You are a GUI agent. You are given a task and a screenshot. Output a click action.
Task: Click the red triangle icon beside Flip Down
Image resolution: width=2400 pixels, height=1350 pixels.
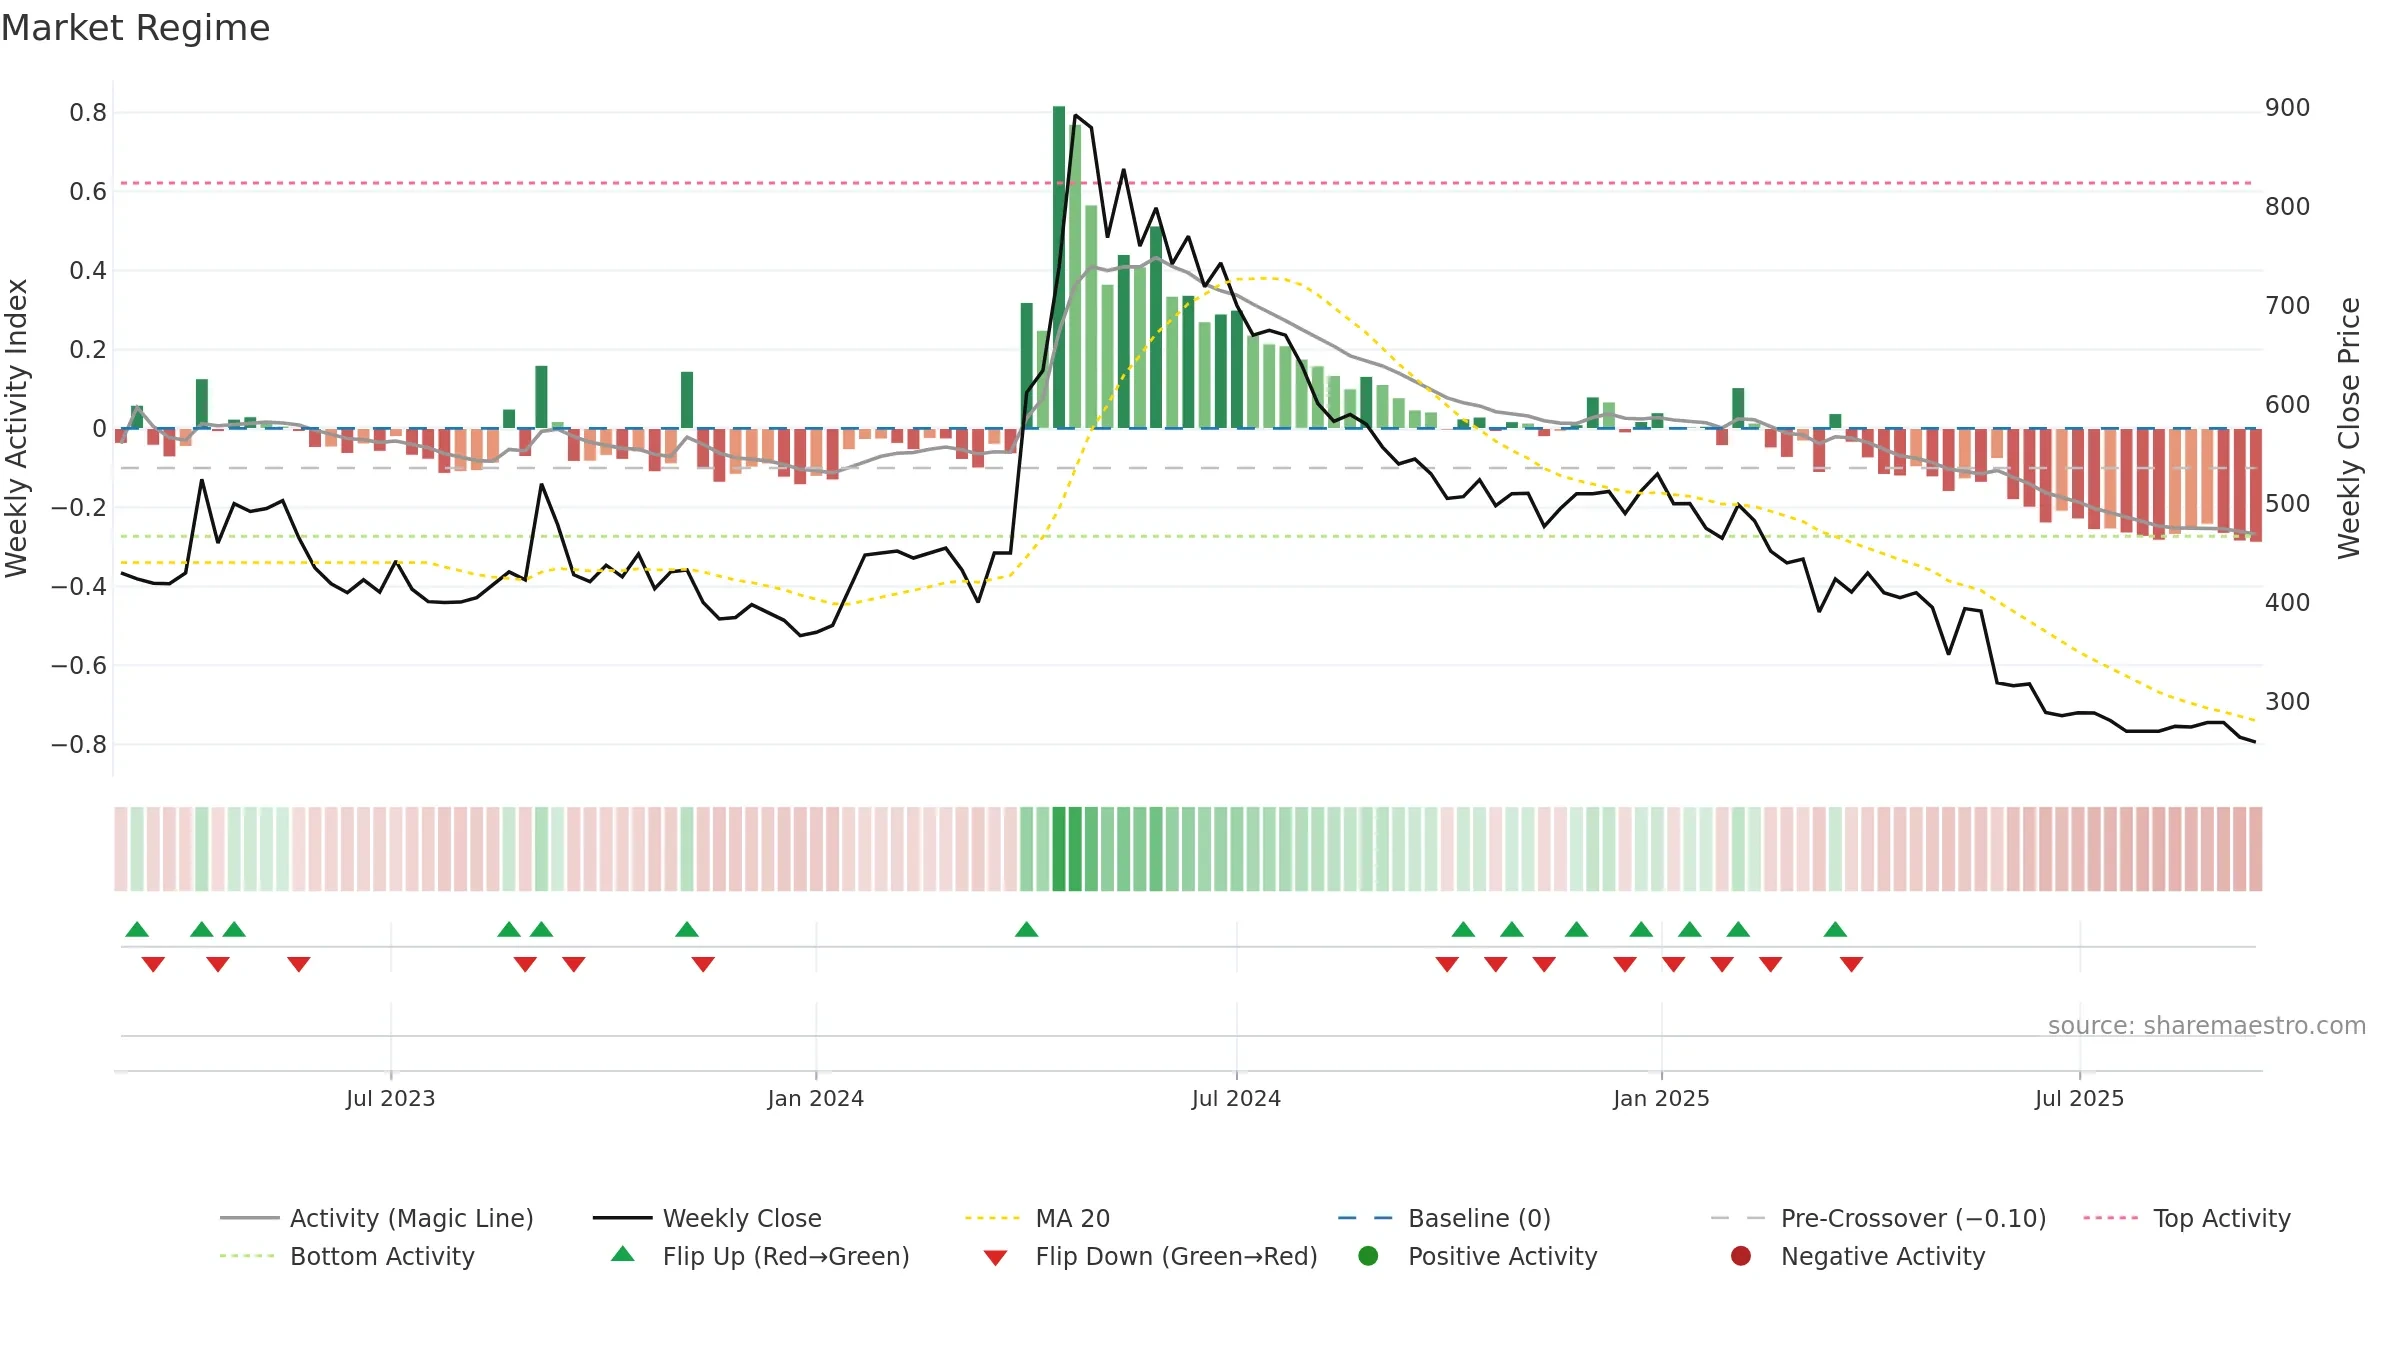pyautogui.click(x=995, y=1258)
